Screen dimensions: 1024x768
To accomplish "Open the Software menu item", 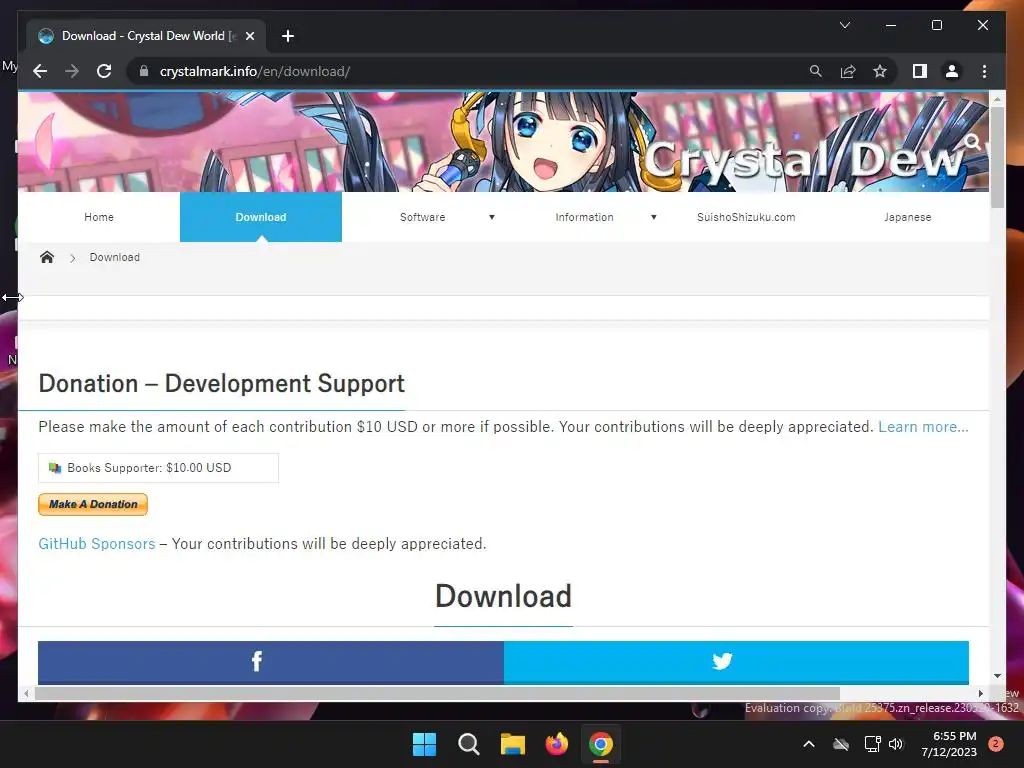I will click(x=423, y=217).
